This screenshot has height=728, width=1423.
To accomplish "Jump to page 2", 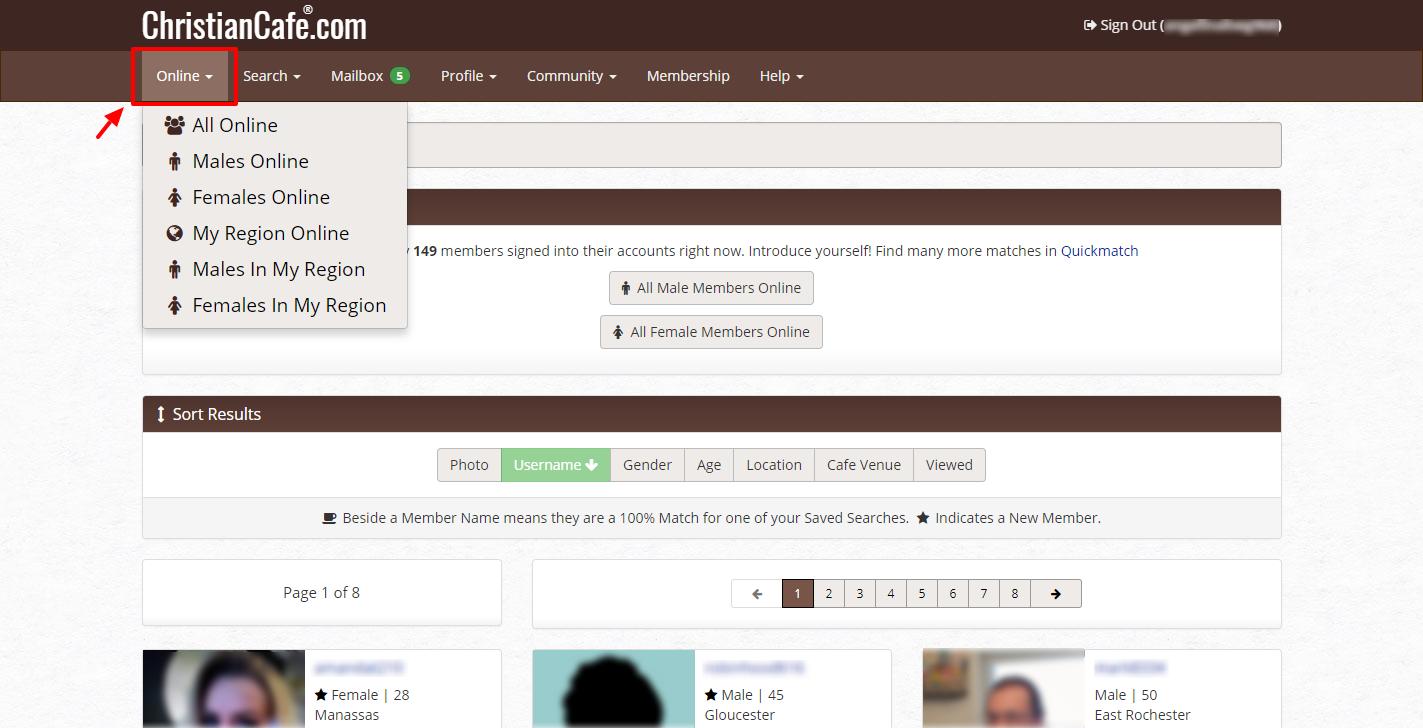I will pos(829,594).
